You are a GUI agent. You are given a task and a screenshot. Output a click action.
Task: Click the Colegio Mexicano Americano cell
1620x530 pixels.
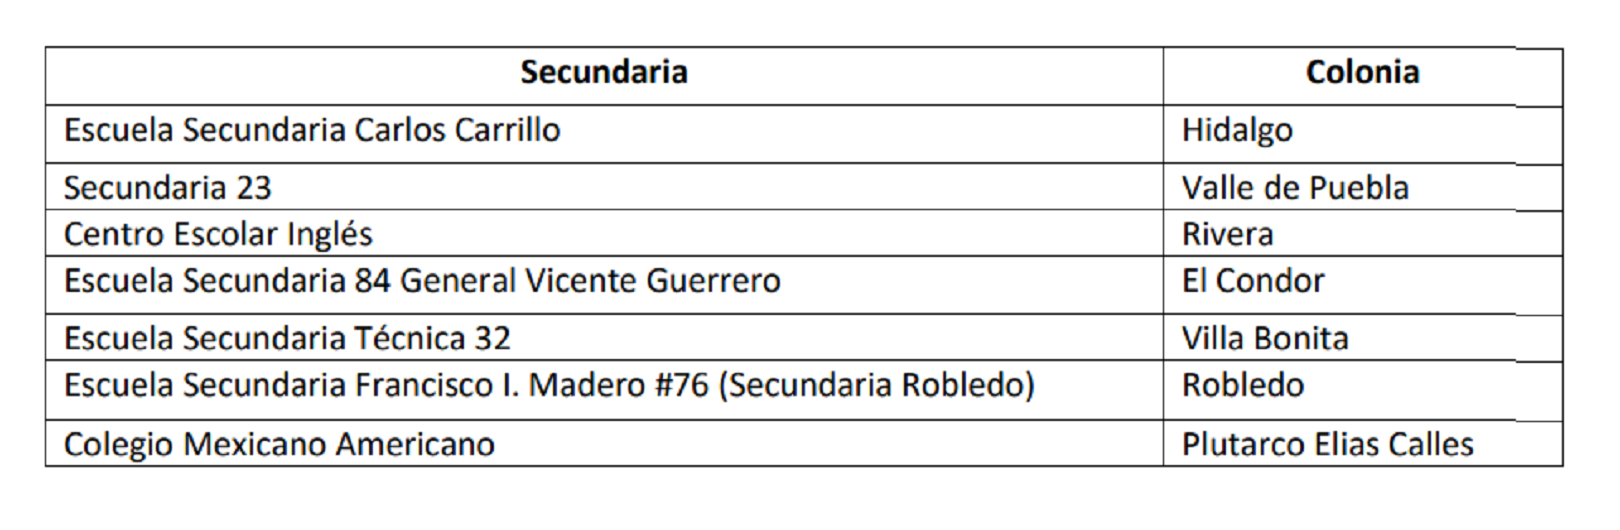pyautogui.click(x=279, y=444)
